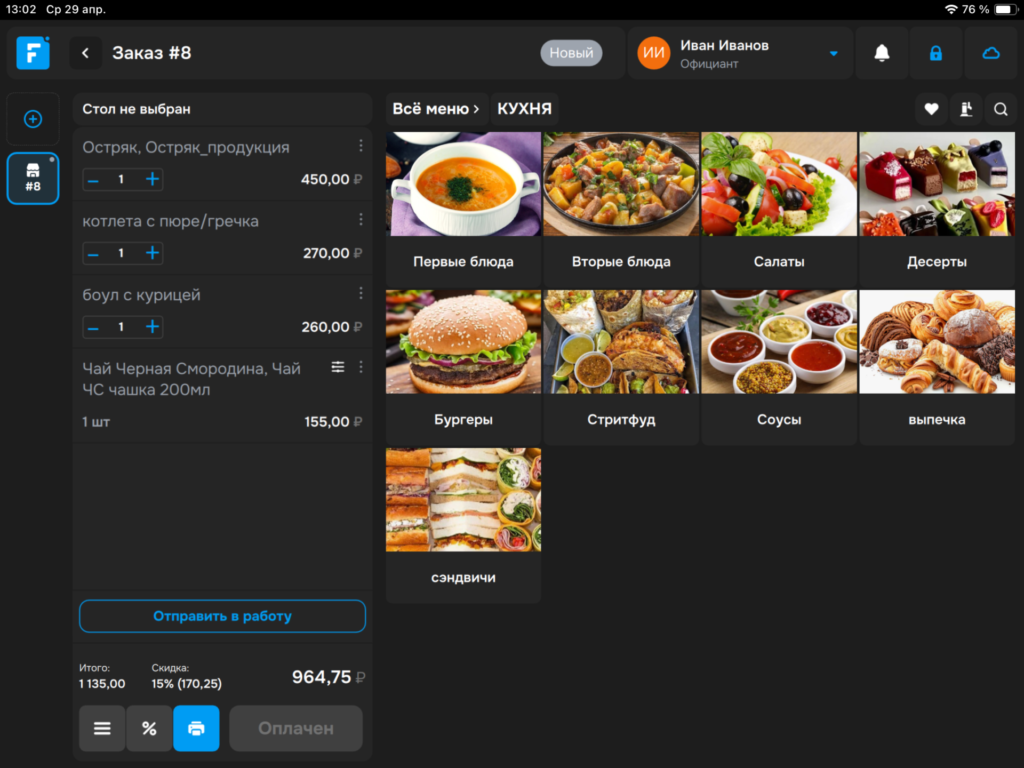Screen dimensions: 1024x768
Task: Open modifiers sliders icon for Чай Черная Смородина
Action: click(x=338, y=368)
